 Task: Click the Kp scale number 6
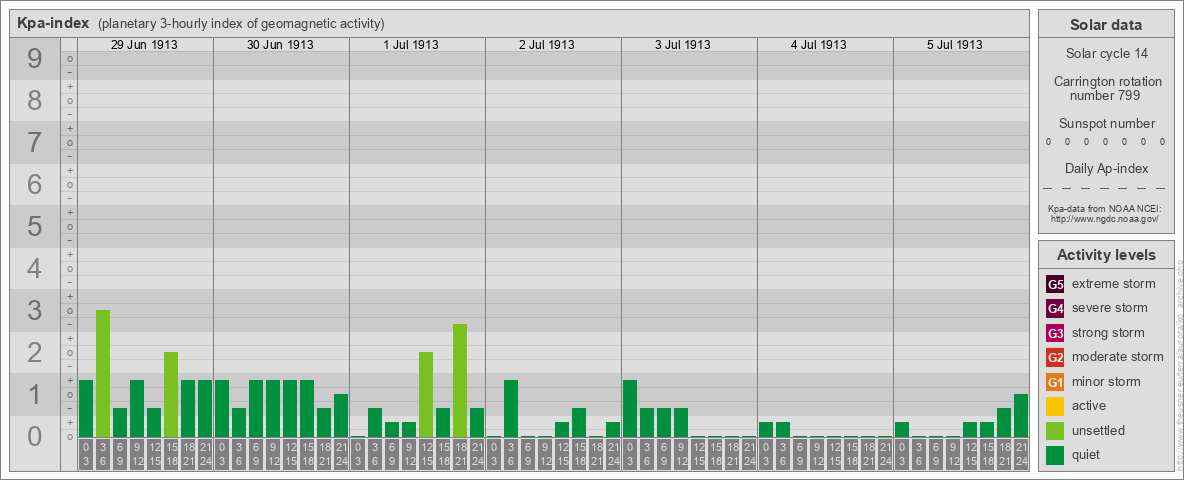click(x=35, y=184)
